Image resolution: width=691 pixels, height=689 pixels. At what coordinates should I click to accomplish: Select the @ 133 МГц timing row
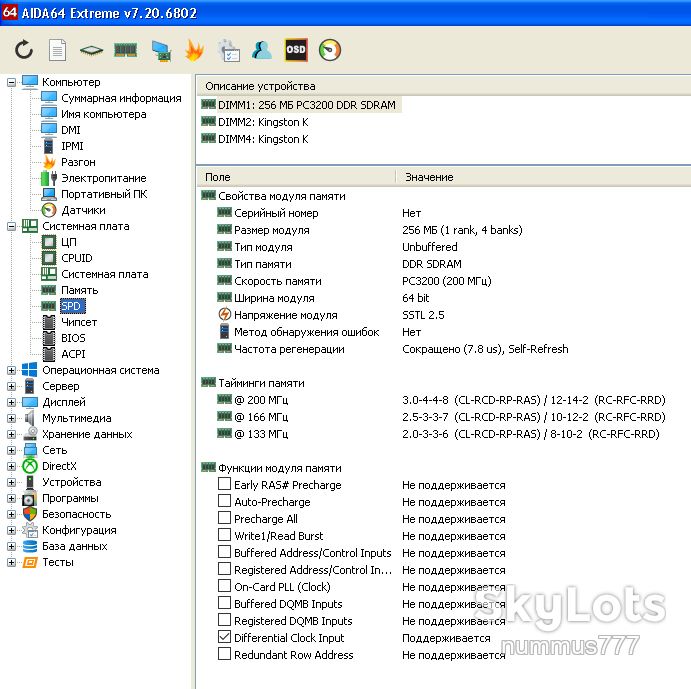click(443, 434)
